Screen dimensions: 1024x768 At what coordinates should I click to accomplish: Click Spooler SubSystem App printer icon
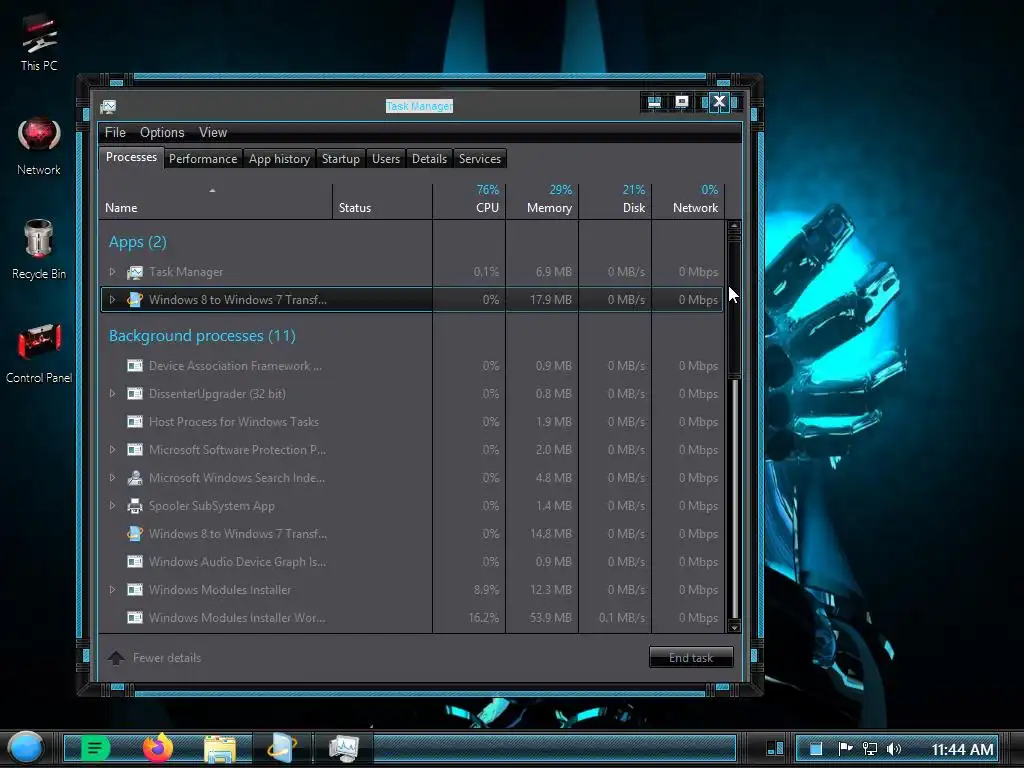tap(135, 506)
